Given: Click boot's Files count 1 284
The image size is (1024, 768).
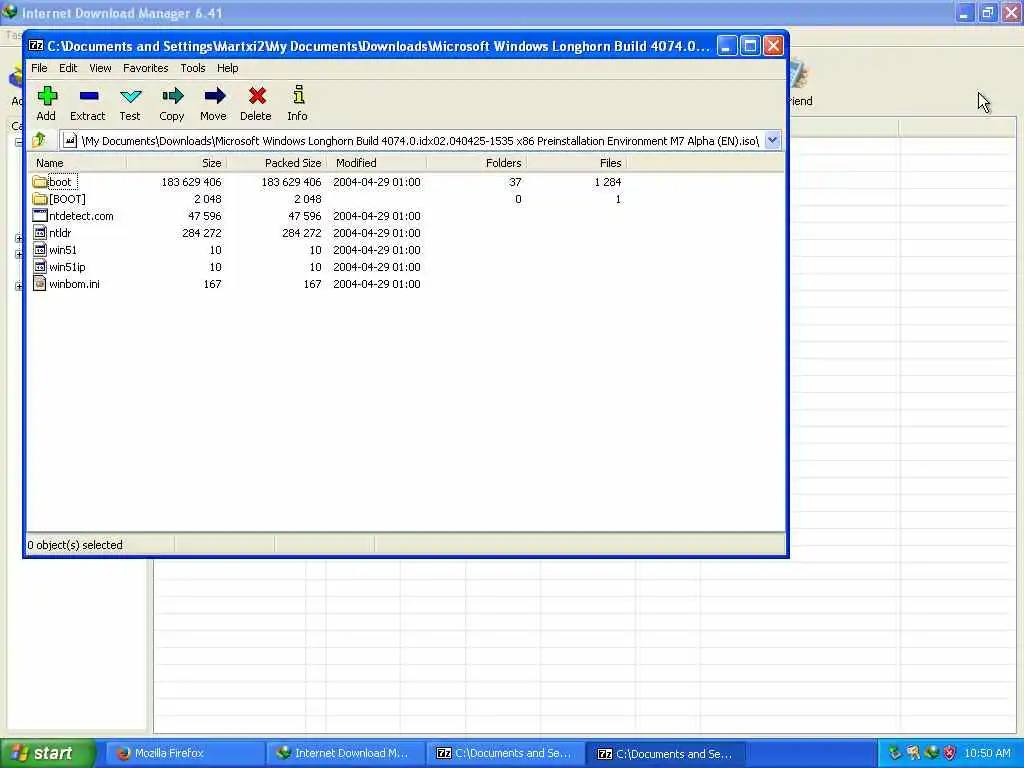Looking at the screenshot, I should tap(607, 182).
